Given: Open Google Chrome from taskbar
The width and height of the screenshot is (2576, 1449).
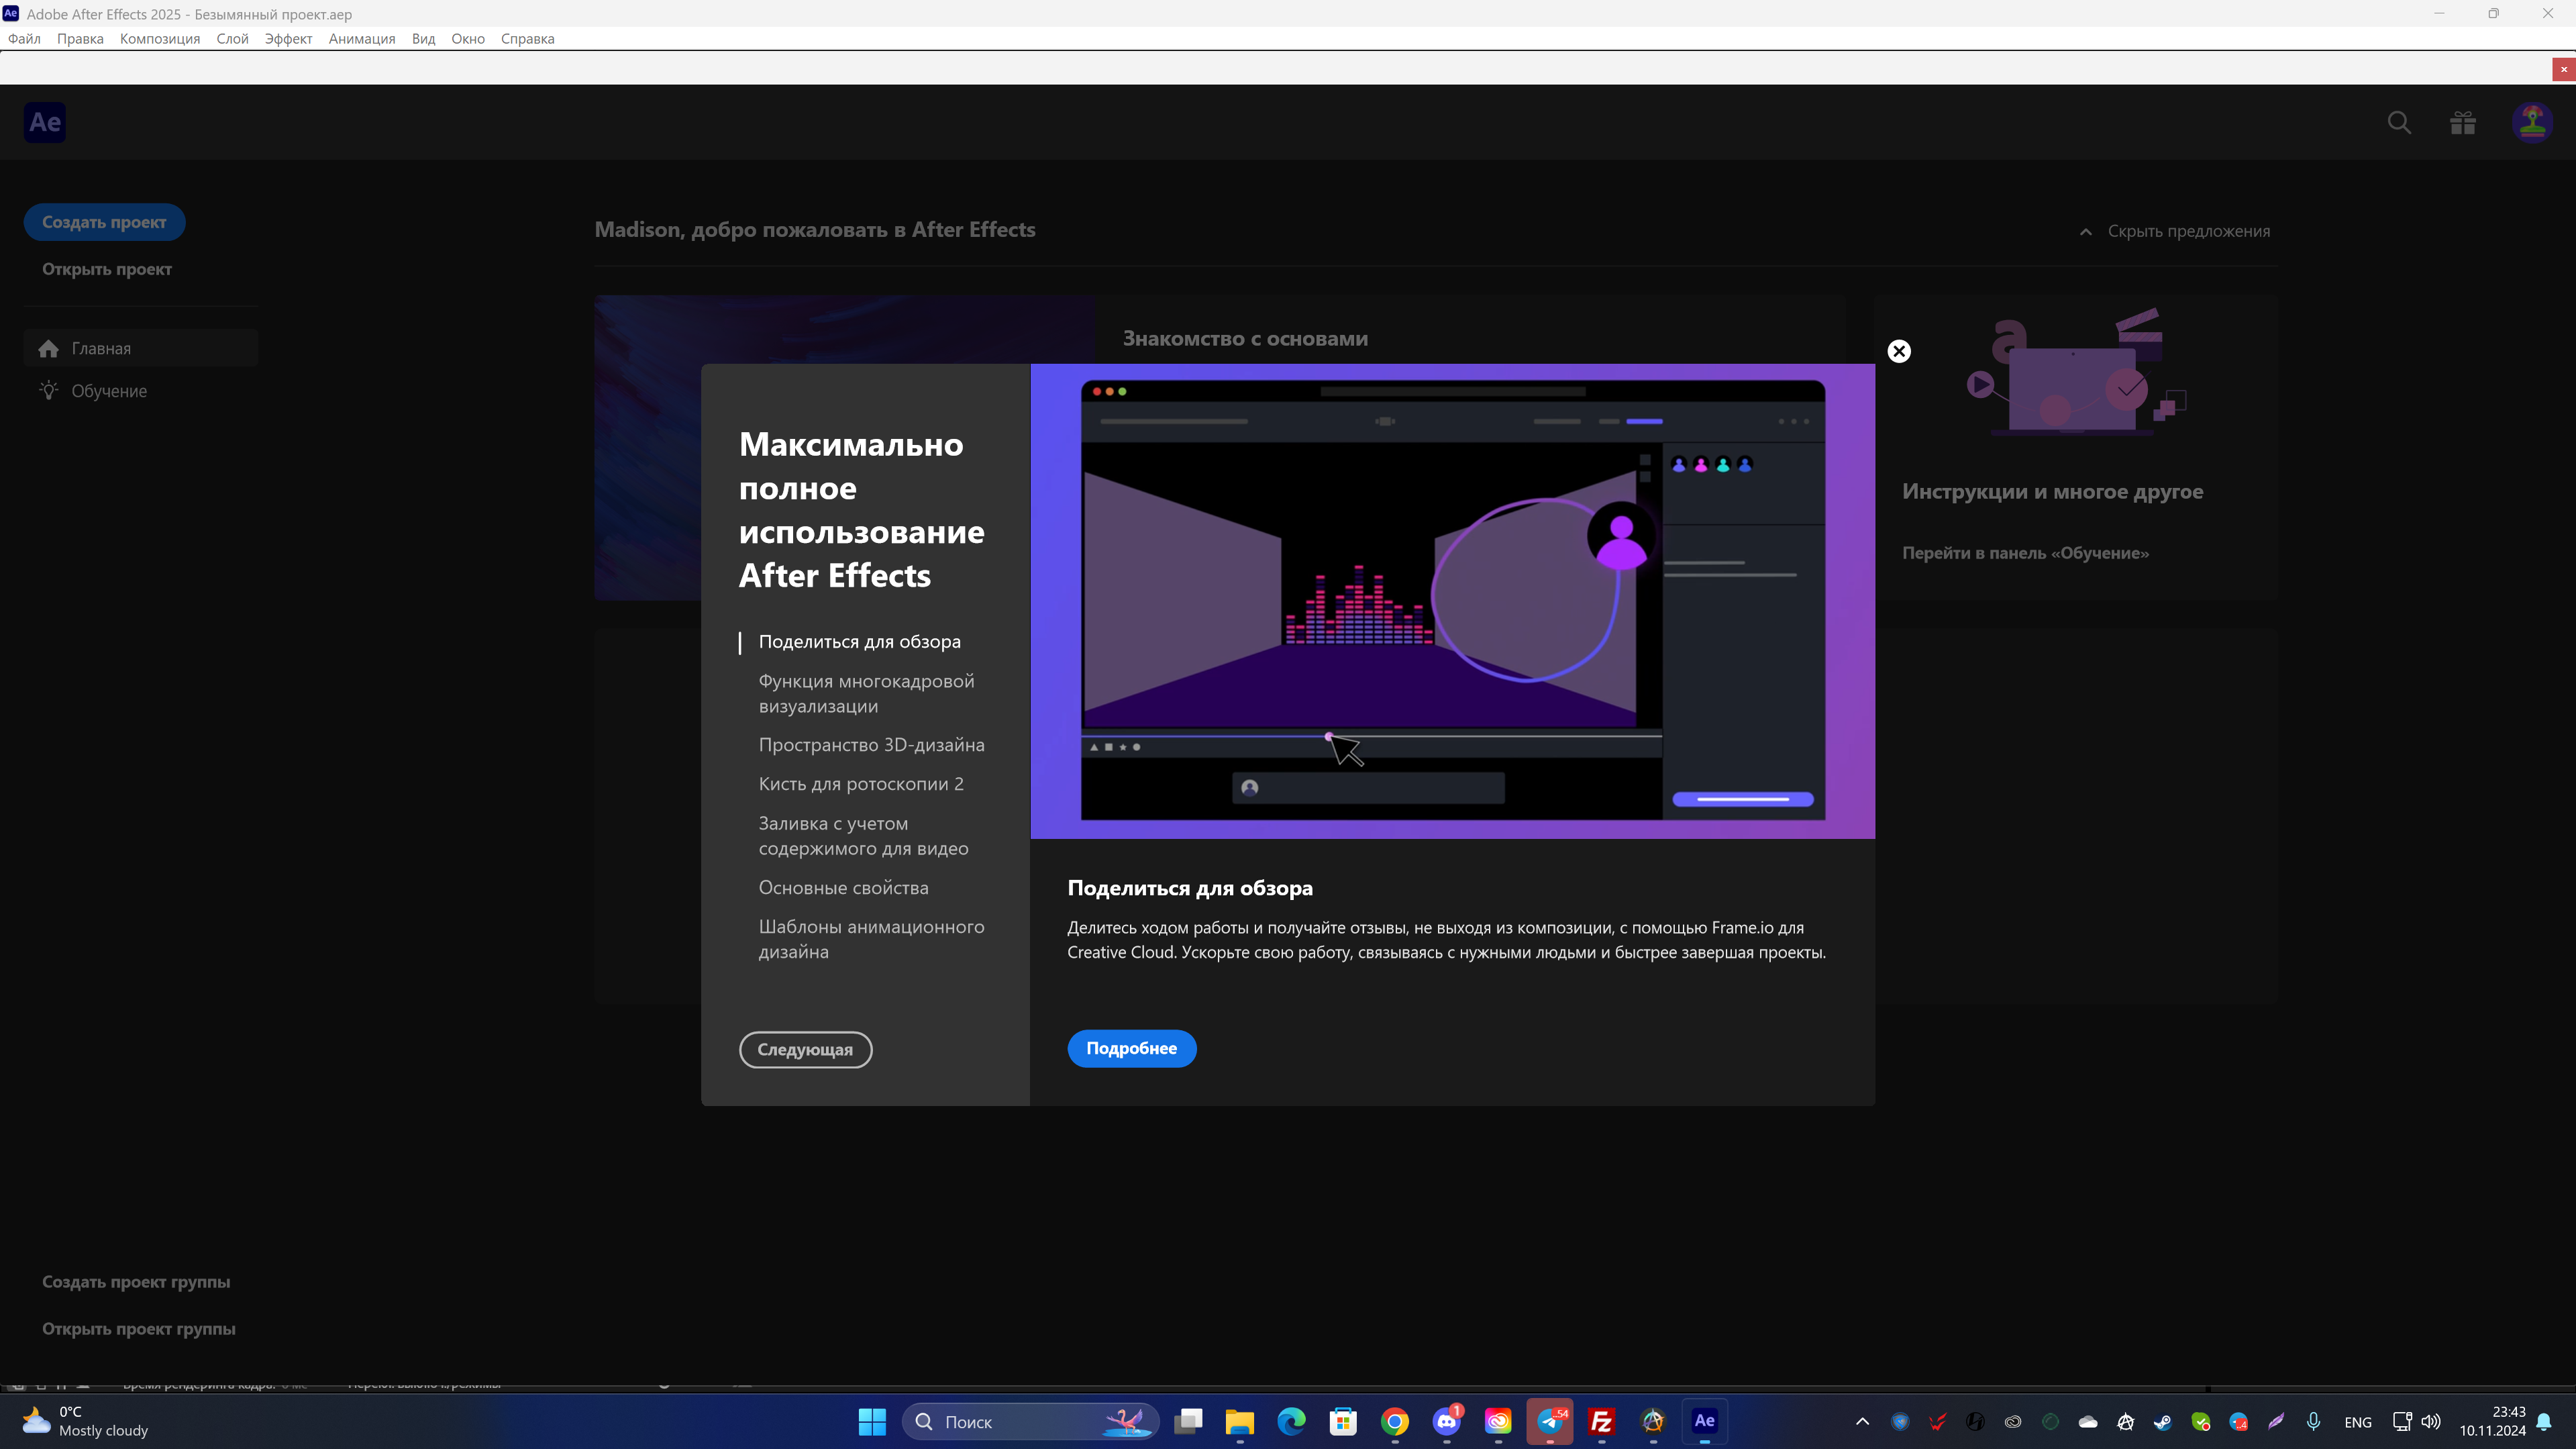Looking at the screenshot, I should point(1395,1421).
